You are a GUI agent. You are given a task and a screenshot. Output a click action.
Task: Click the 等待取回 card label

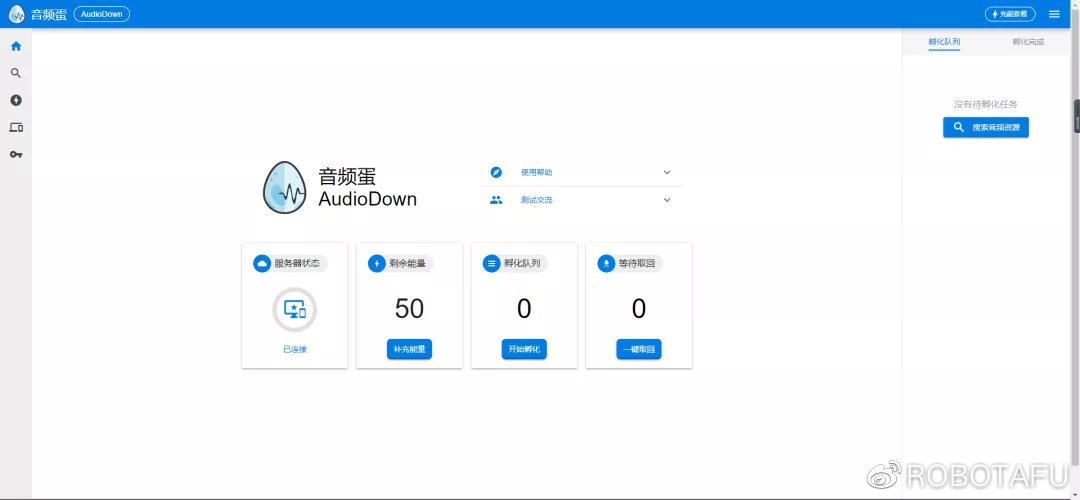636,263
